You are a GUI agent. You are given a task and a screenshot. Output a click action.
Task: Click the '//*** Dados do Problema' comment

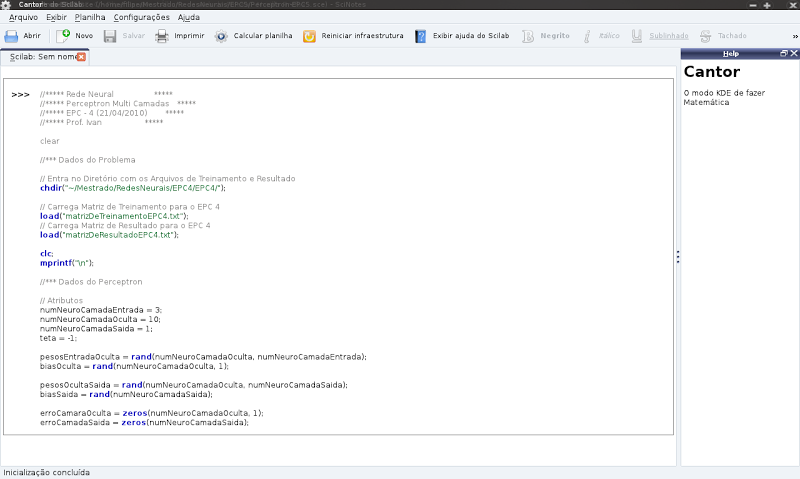click(x=88, y=160)
